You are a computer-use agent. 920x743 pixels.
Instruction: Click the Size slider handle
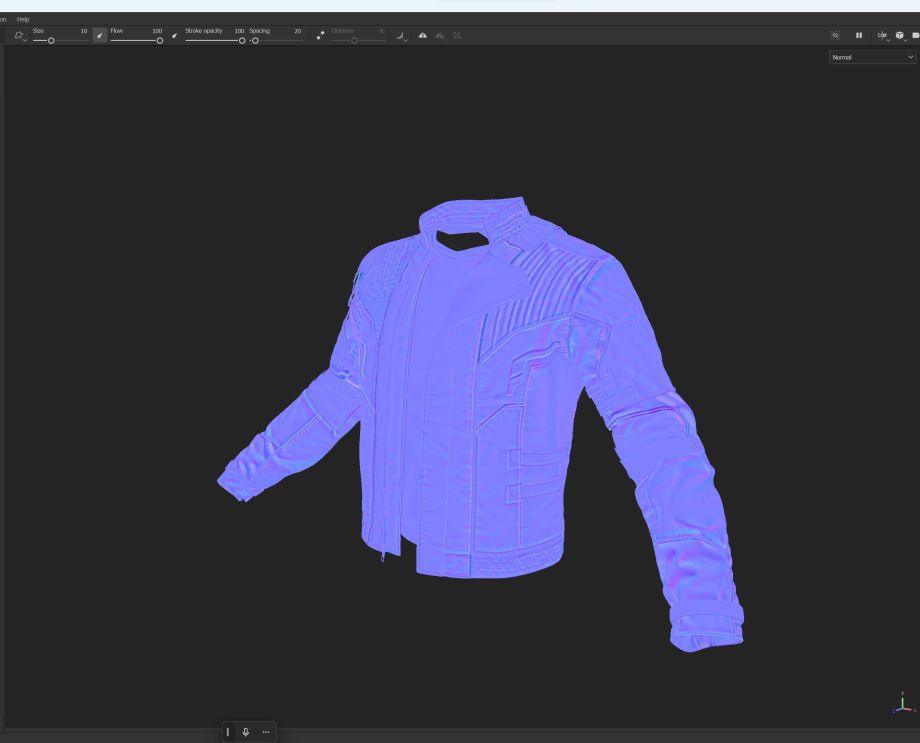[x=52, y=40]
